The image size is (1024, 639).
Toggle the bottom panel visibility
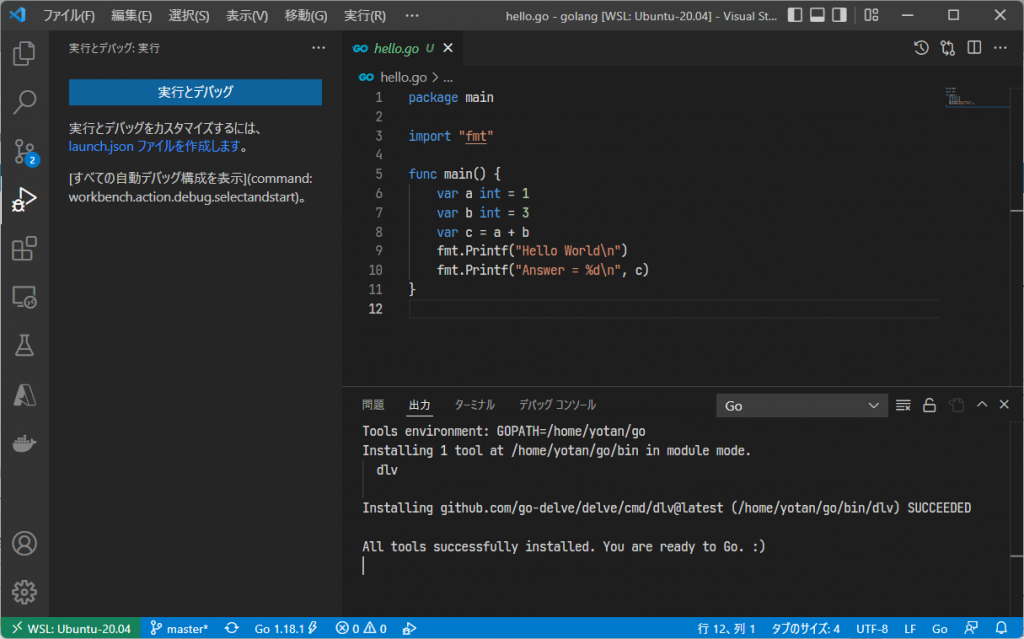click(817, 15)
